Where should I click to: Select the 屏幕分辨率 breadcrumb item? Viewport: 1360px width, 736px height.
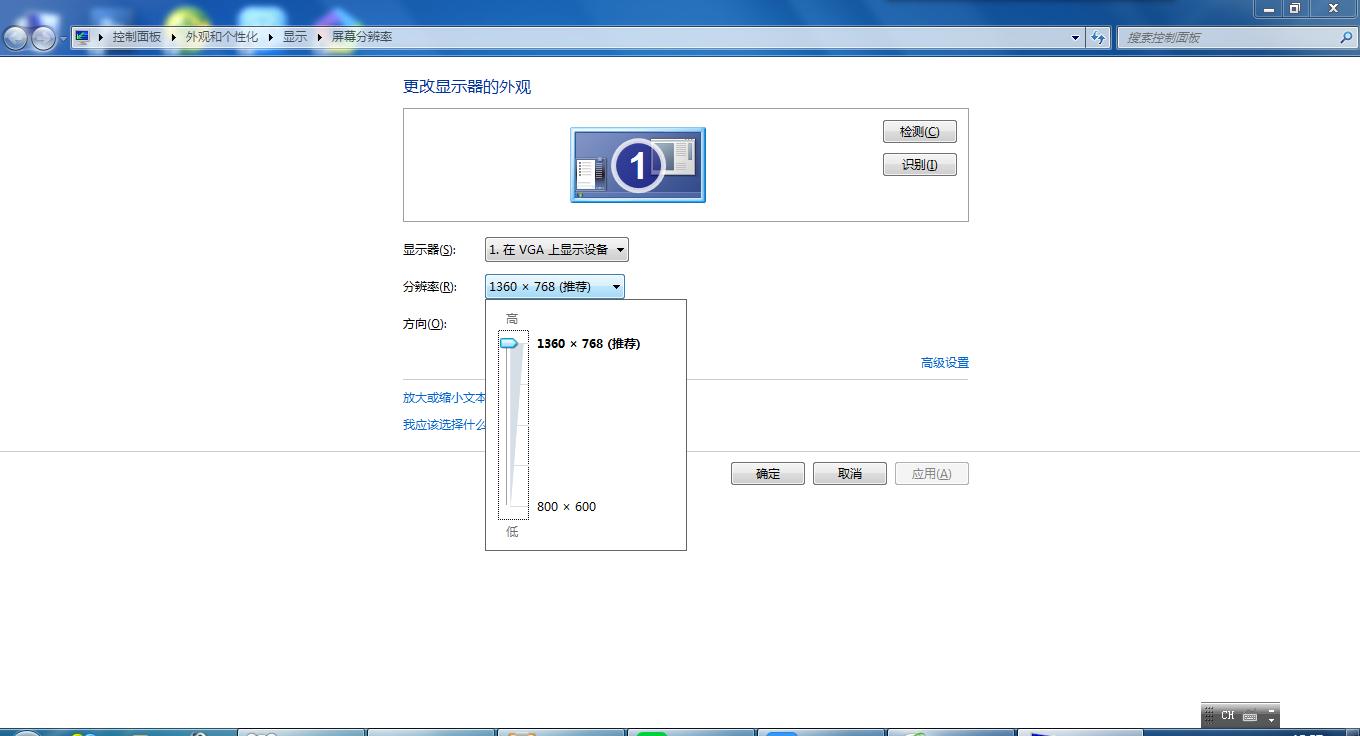(362, 37)
